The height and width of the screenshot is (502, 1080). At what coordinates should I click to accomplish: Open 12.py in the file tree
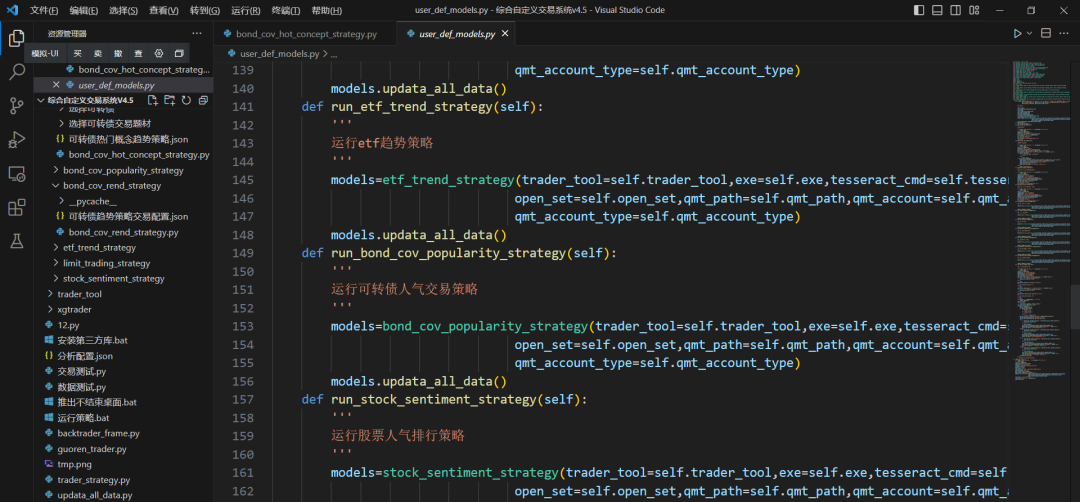tap(68, 325)
